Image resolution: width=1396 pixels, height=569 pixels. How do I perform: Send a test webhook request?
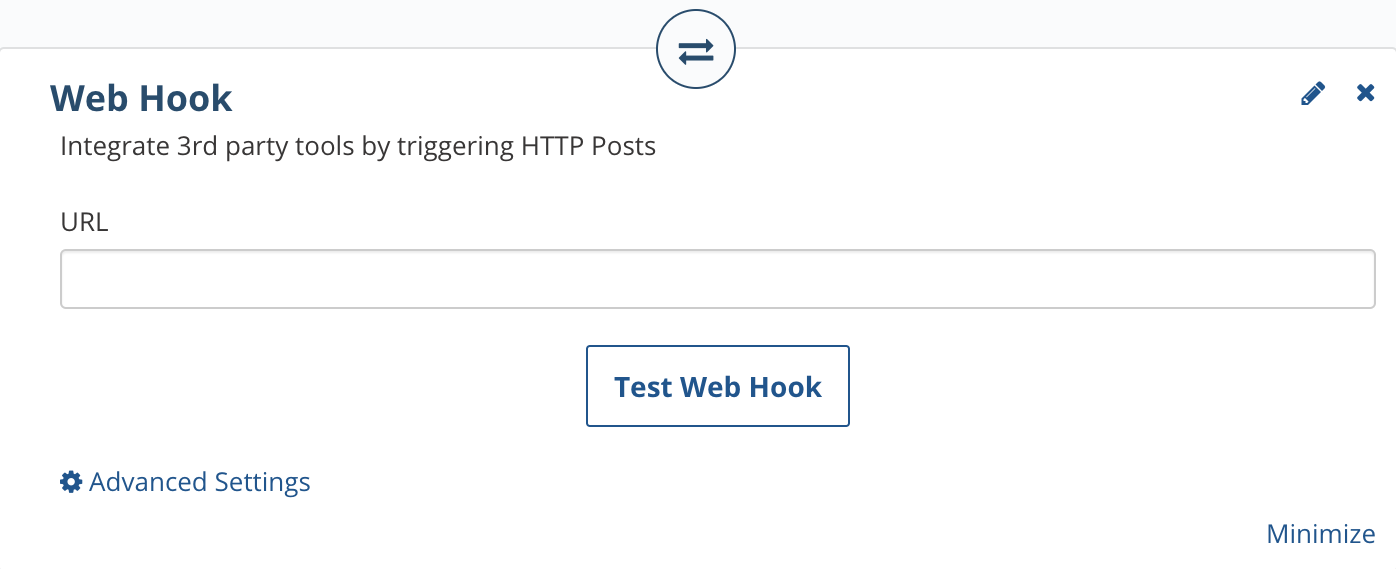718,386
